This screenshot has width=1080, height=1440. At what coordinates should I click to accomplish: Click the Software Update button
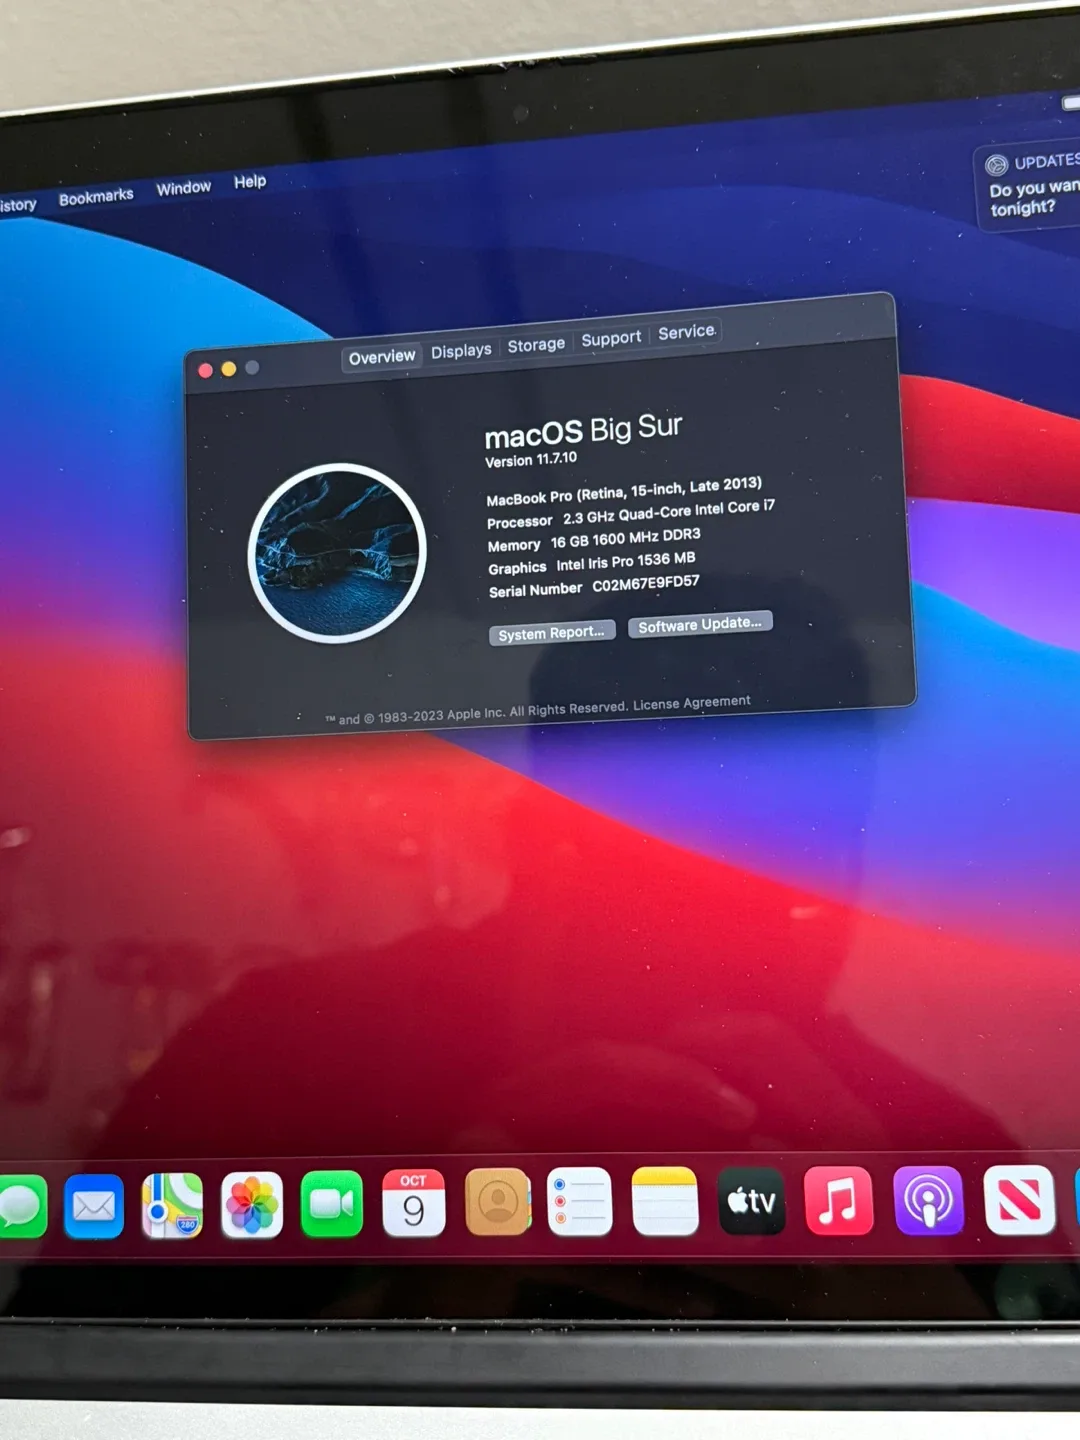[x=699, y=623]
